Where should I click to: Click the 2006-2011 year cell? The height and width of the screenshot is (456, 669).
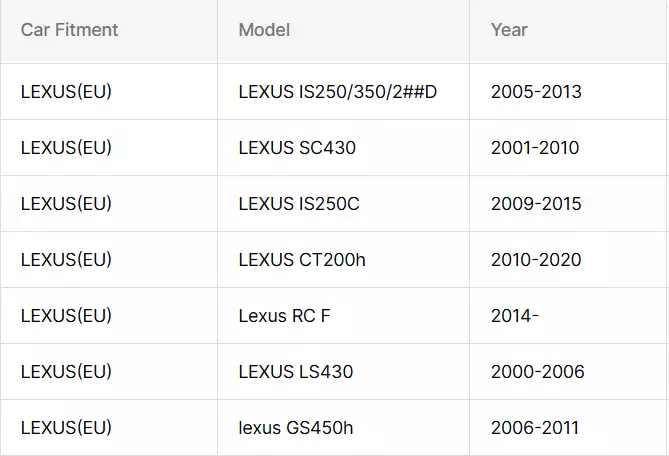535,428
